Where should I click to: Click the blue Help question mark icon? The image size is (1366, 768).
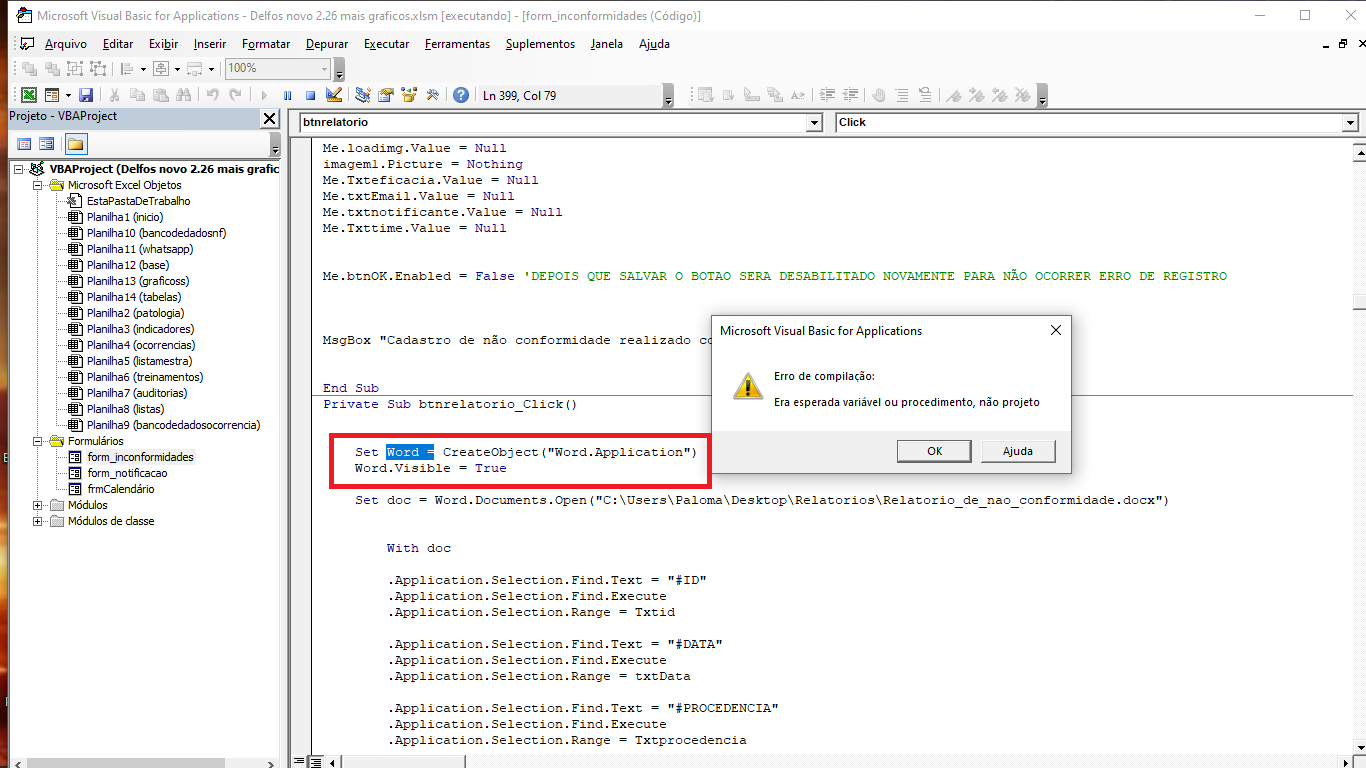click(x=460, y=95)
